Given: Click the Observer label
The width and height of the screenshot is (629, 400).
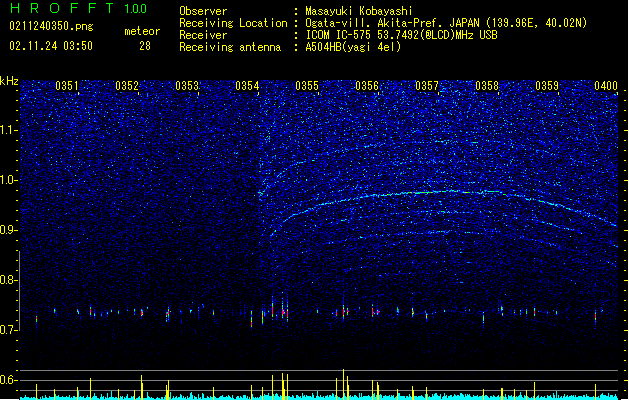Looking at the screenshot, I should click(203, 11).
